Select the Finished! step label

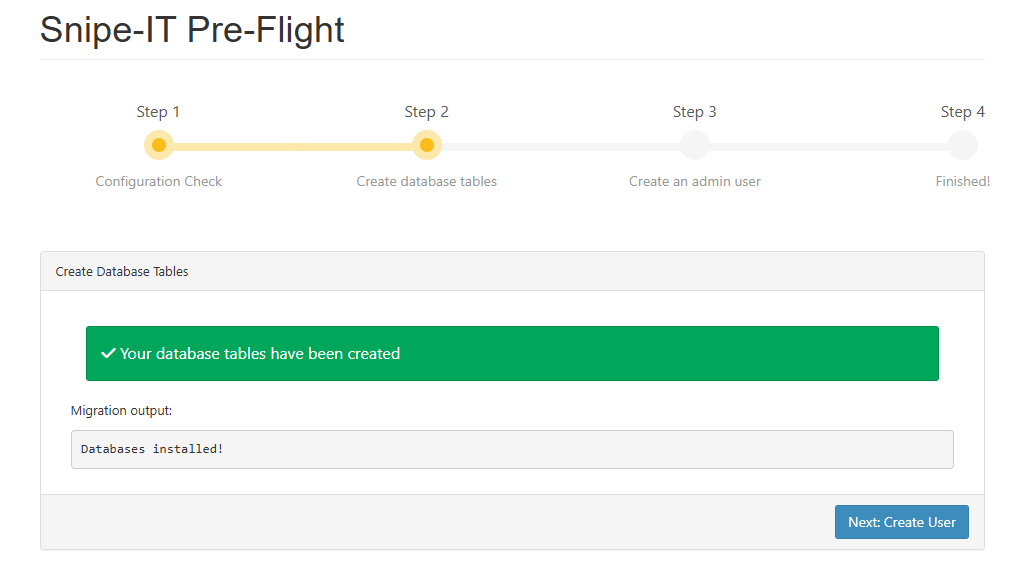coord(962,181)
